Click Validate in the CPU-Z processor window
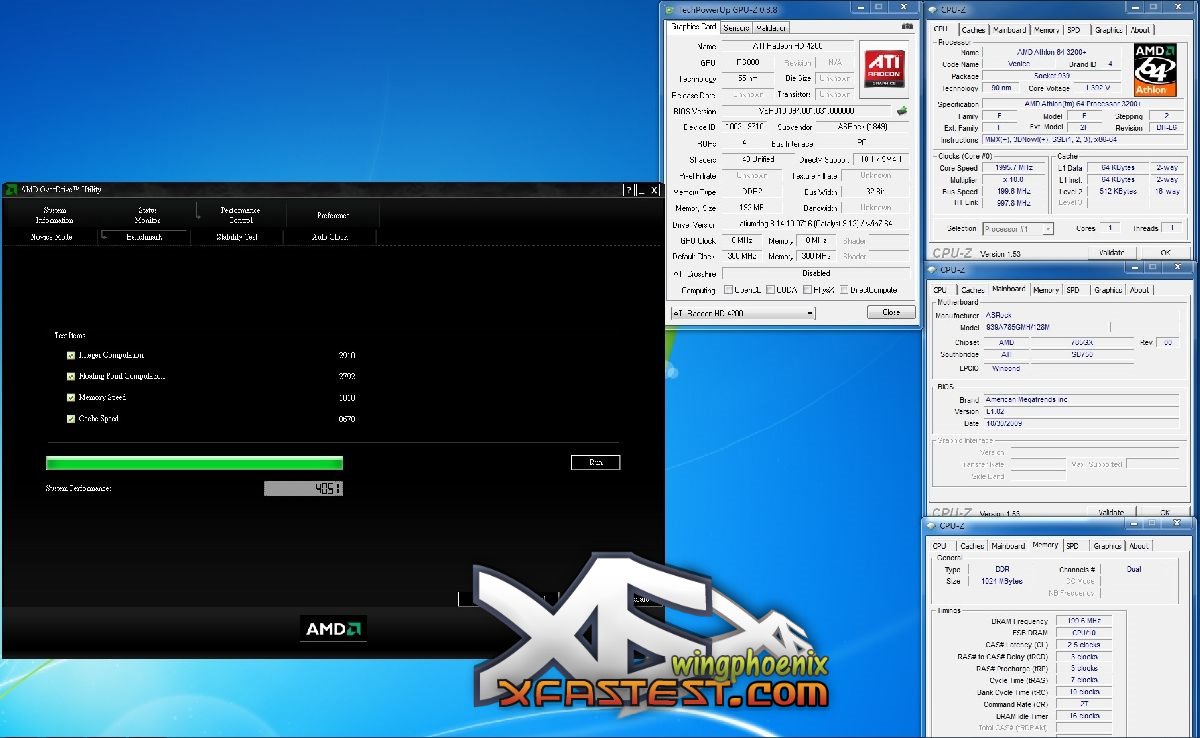 pyautogui.click(x=1112, y=253)
